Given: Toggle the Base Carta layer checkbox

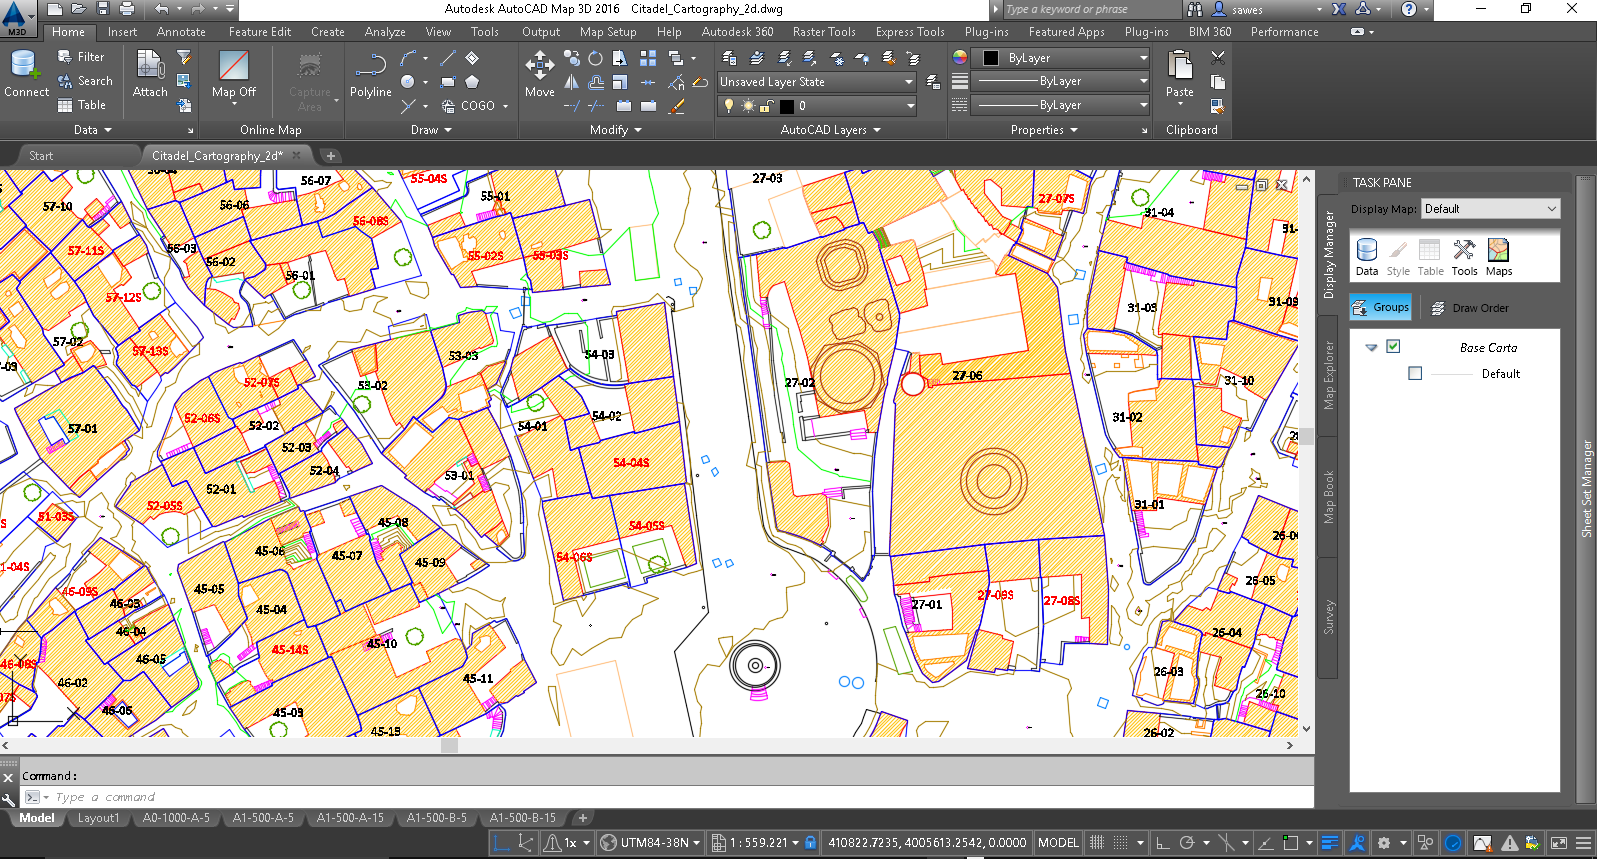Looking at the screenshot, I should [1393, 347].
